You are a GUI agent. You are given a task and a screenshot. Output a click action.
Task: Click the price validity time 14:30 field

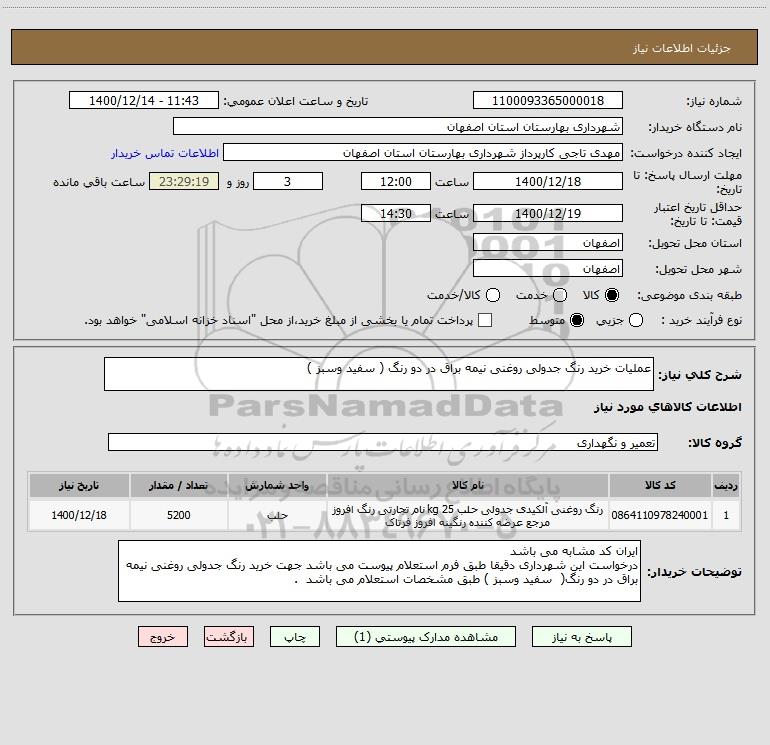click(x=396, y=213)
